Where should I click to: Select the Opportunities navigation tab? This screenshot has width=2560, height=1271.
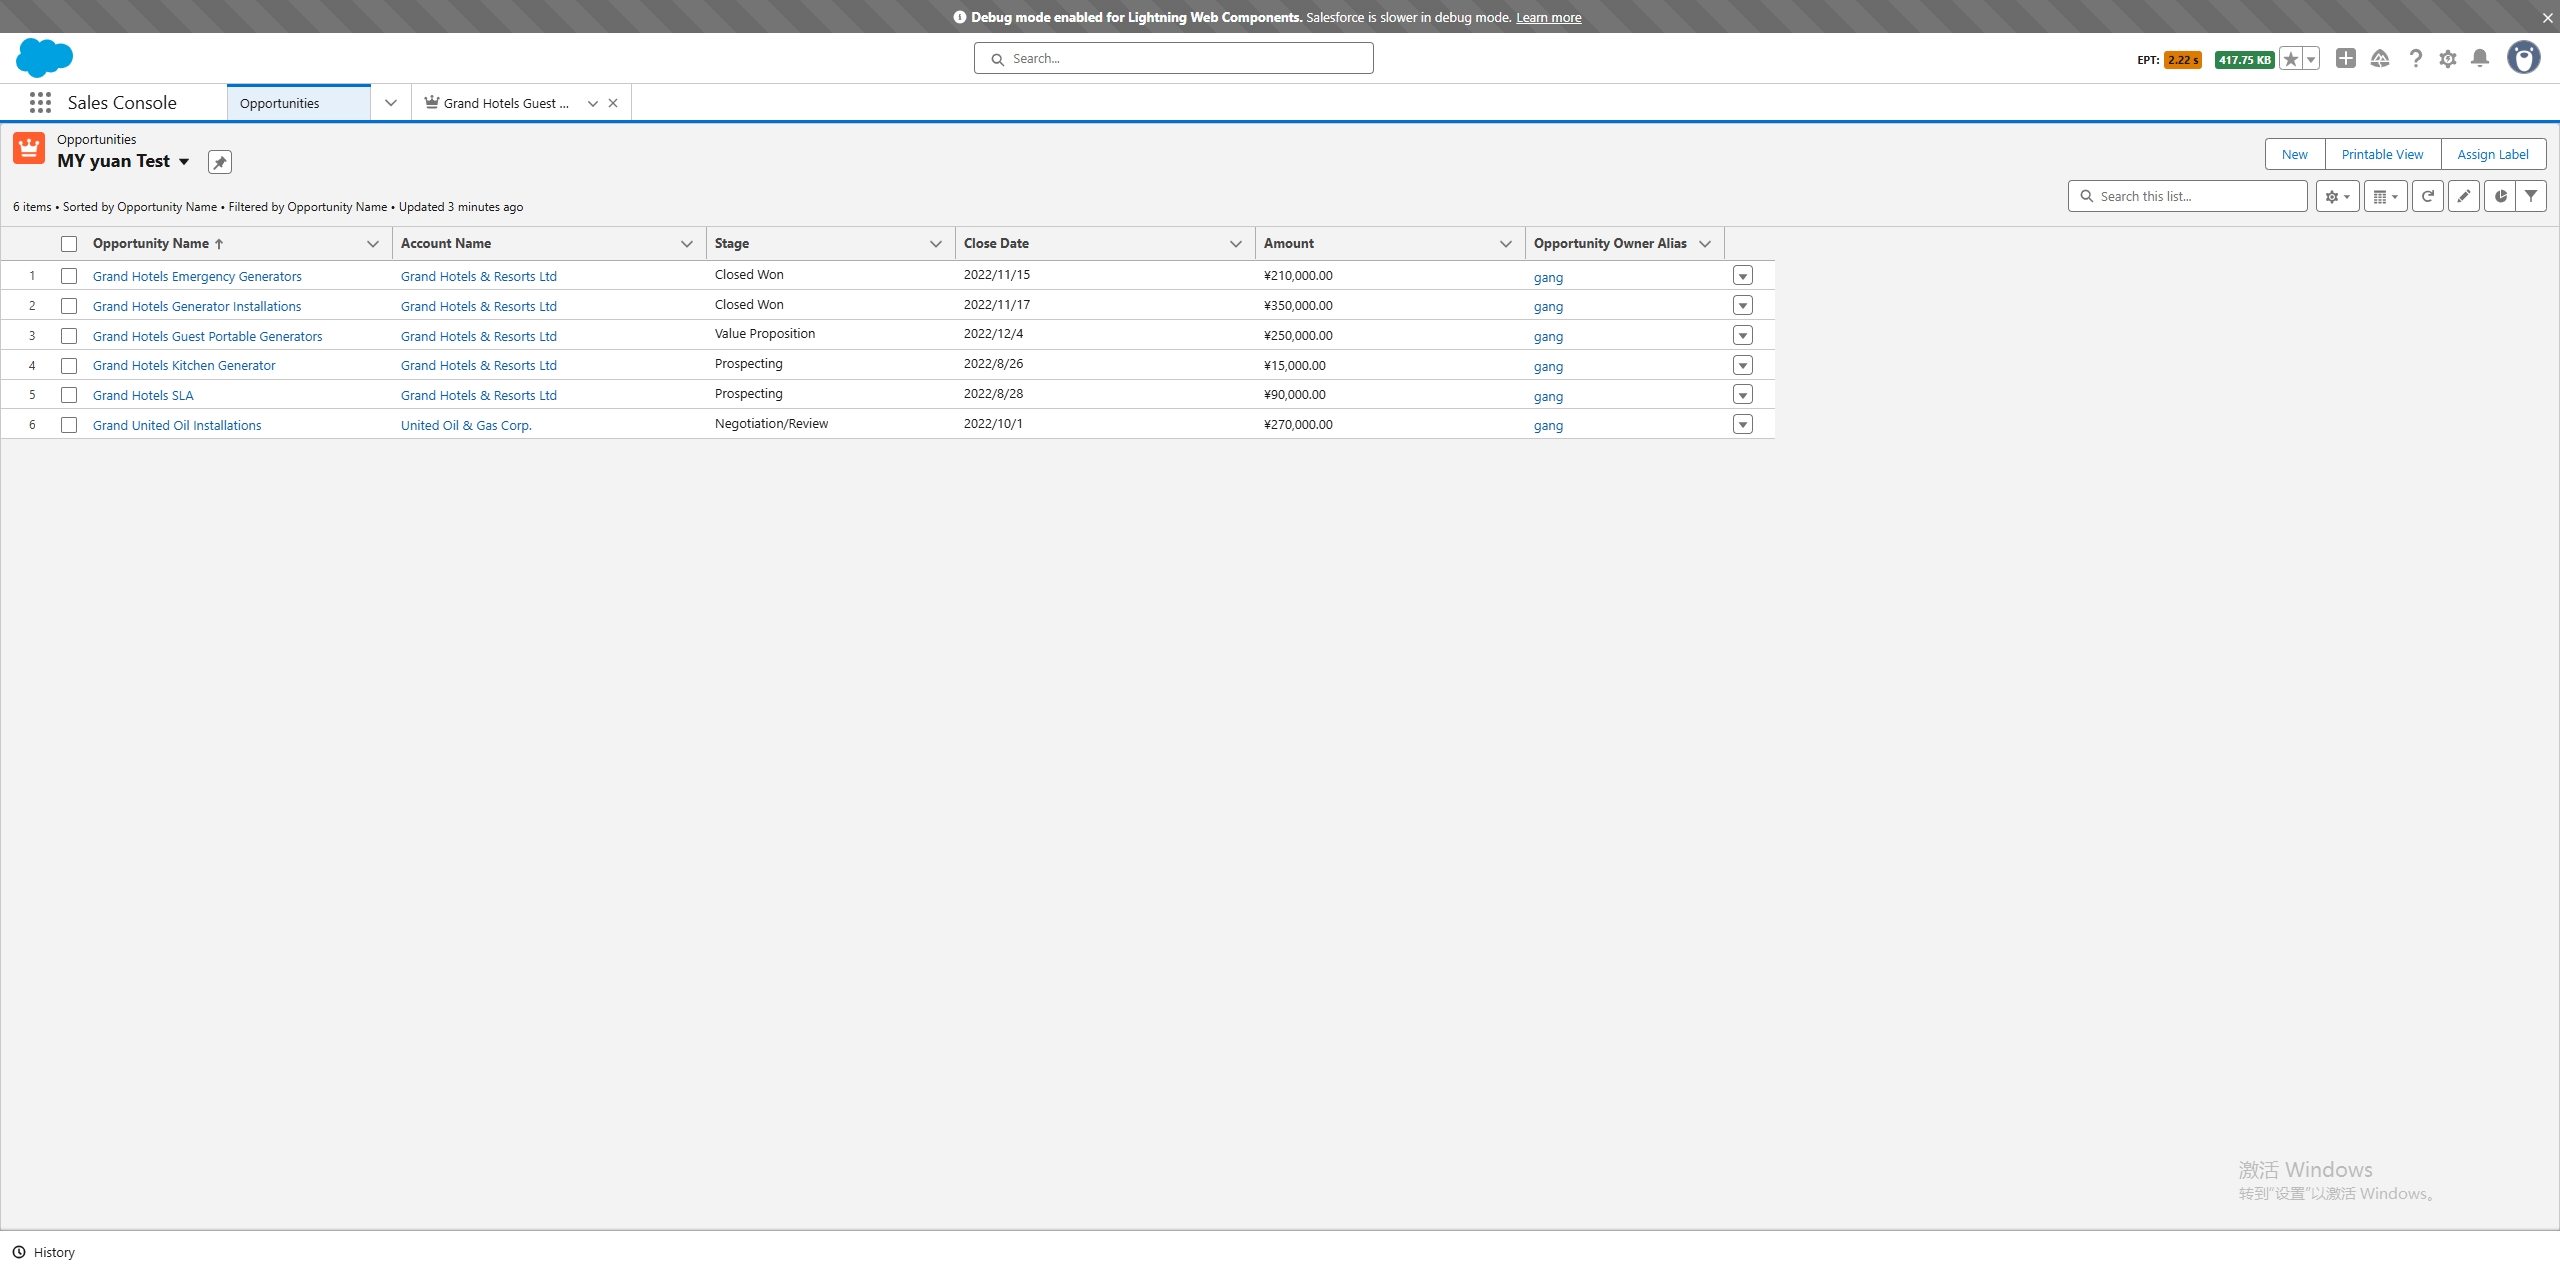280,103
